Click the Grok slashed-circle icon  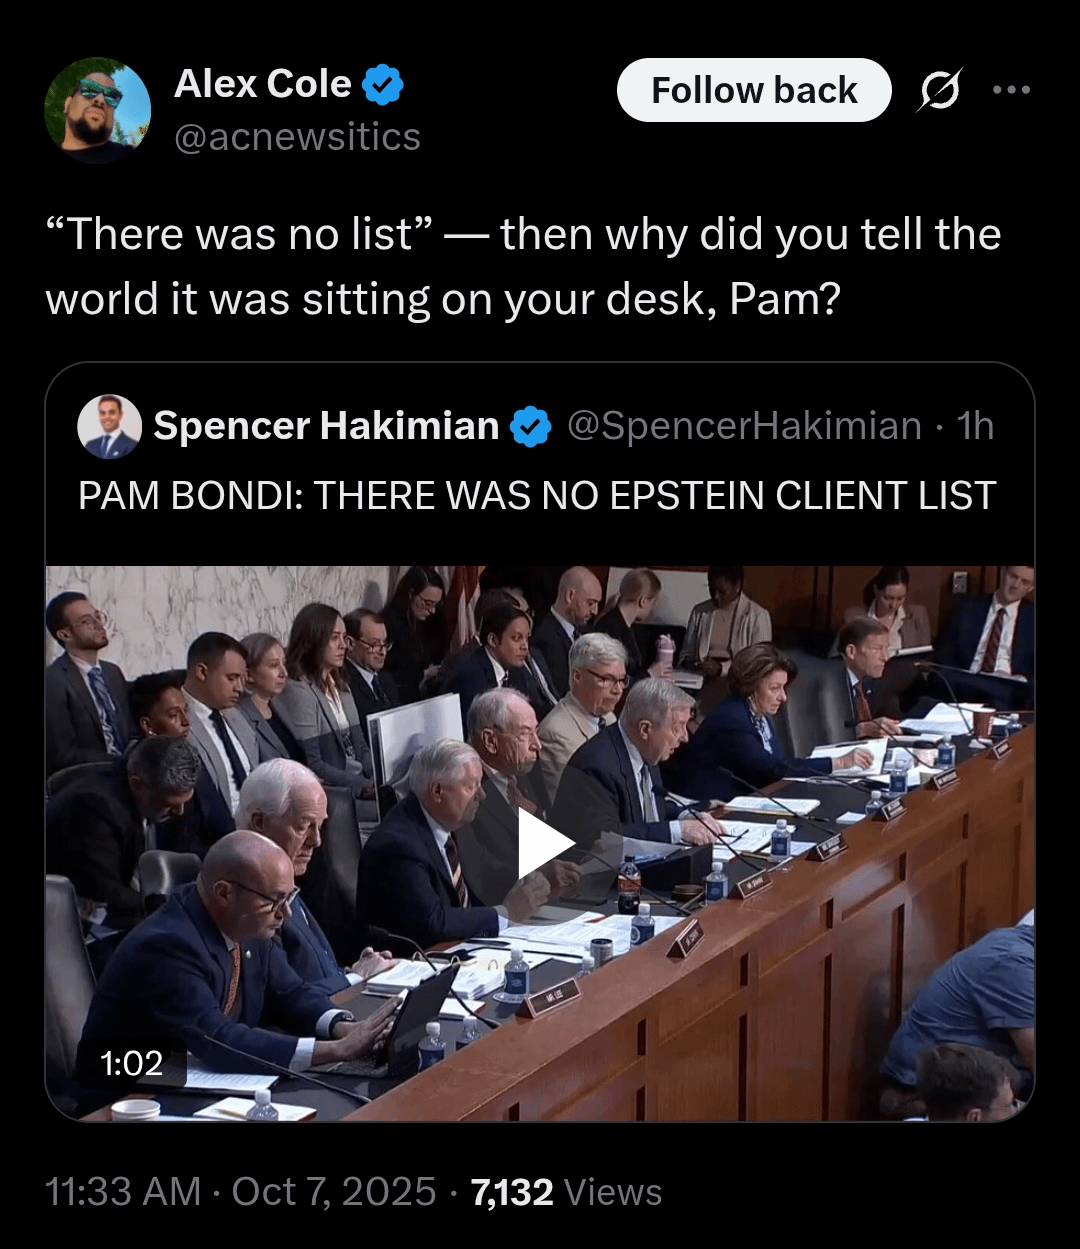(x=940, y=90)
